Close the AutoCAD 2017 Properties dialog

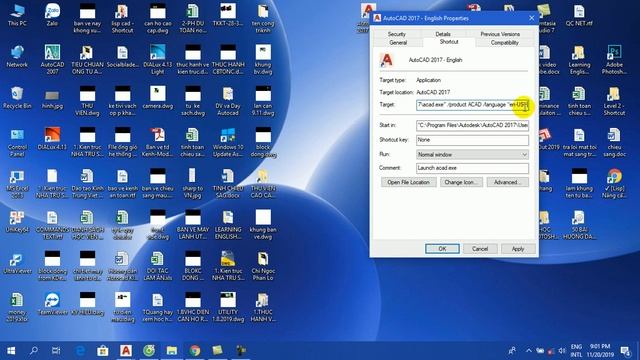tap(531, 18)
